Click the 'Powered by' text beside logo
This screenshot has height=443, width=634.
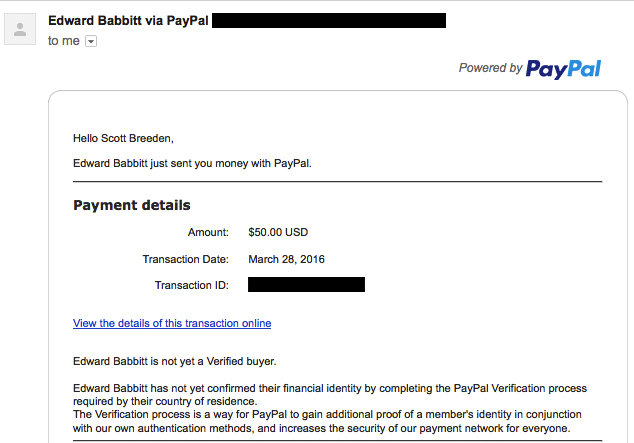(490, 68)
